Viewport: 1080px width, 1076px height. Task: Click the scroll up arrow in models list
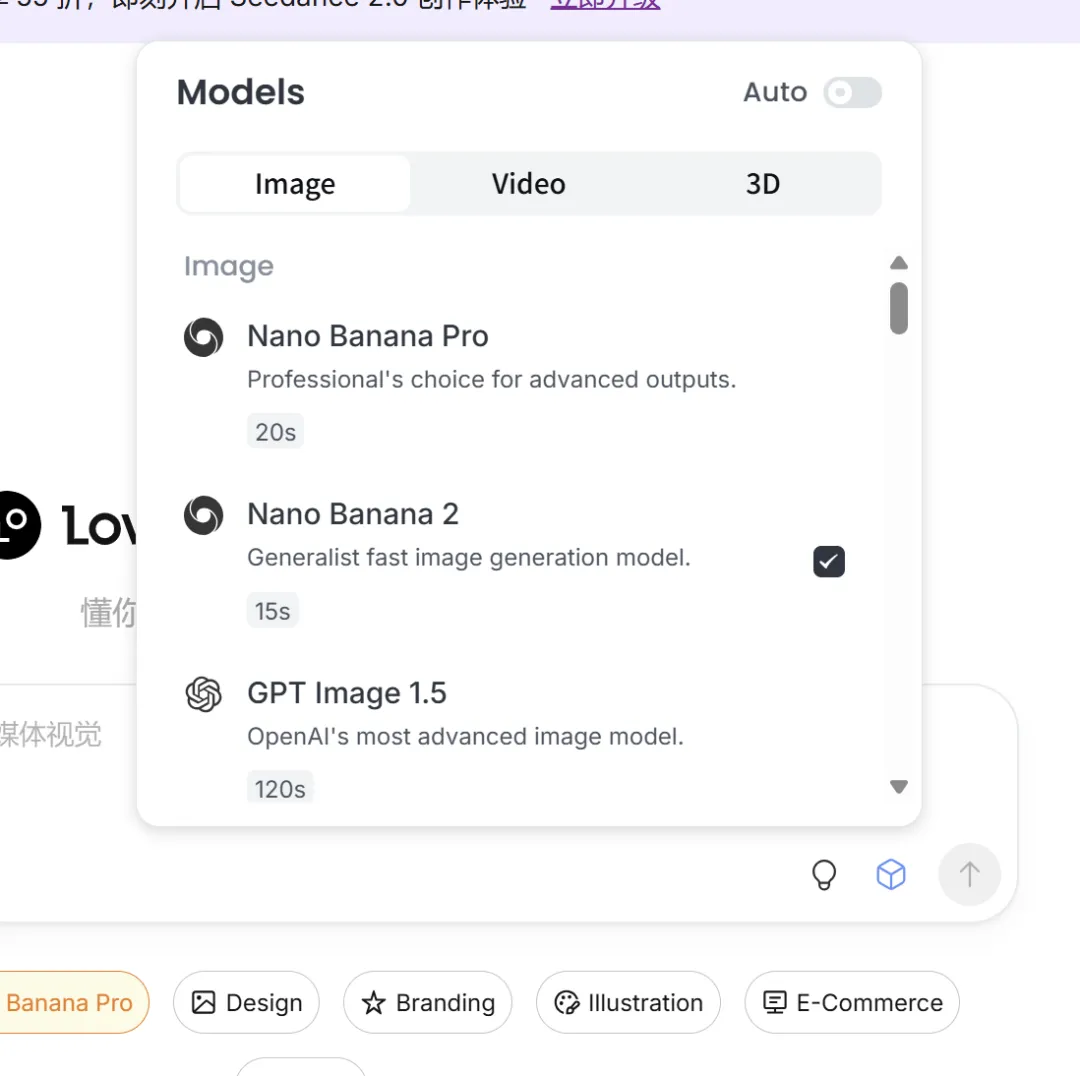(x=898, y=262)
